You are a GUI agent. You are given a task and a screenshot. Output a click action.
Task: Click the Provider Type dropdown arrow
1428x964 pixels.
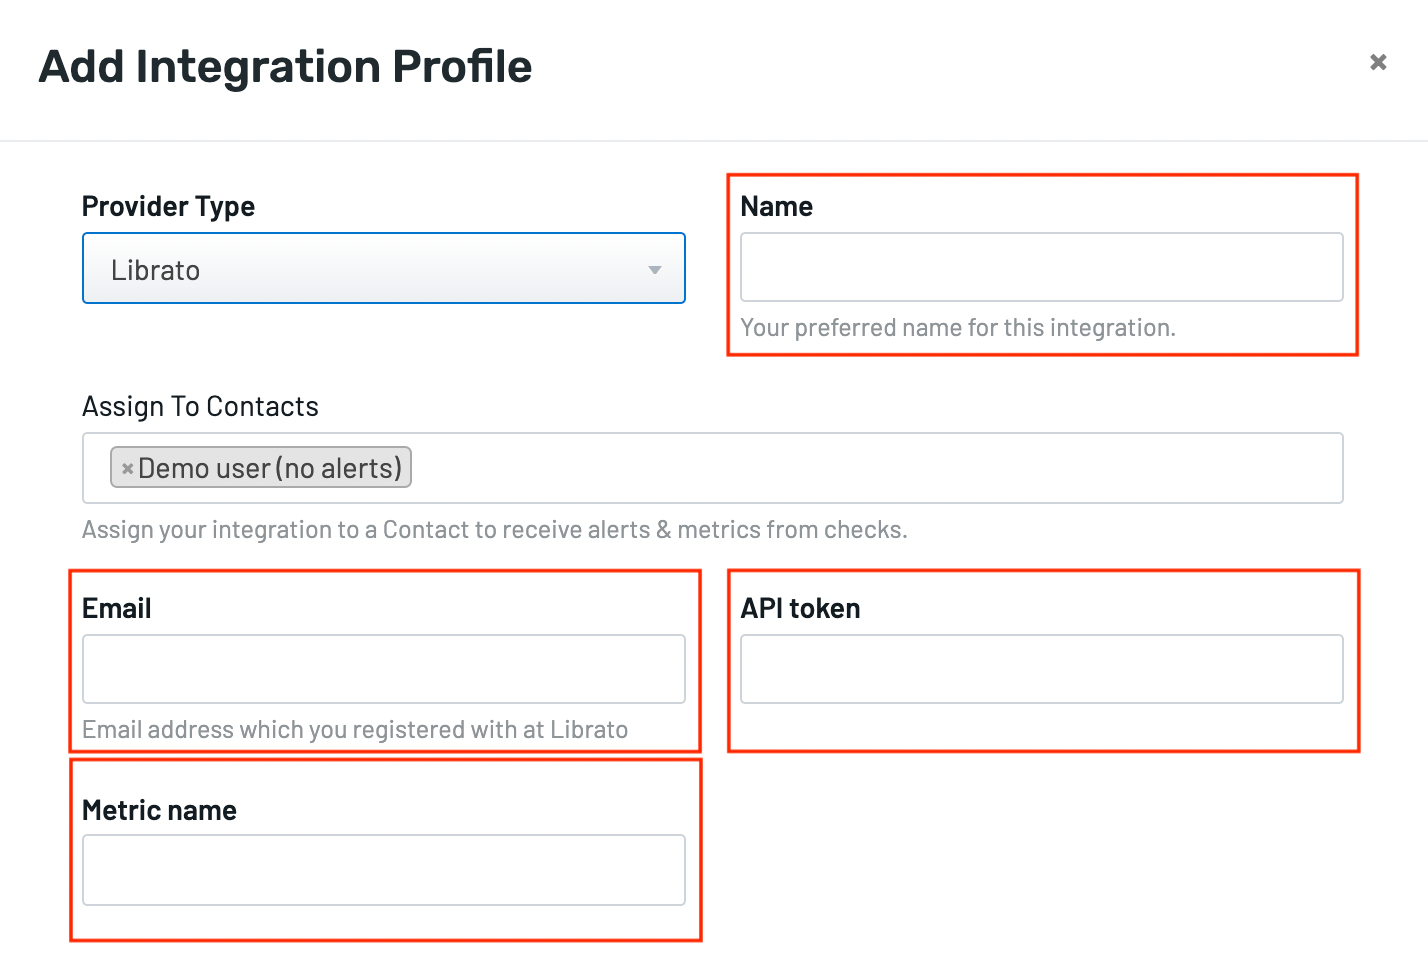point(655,270)
